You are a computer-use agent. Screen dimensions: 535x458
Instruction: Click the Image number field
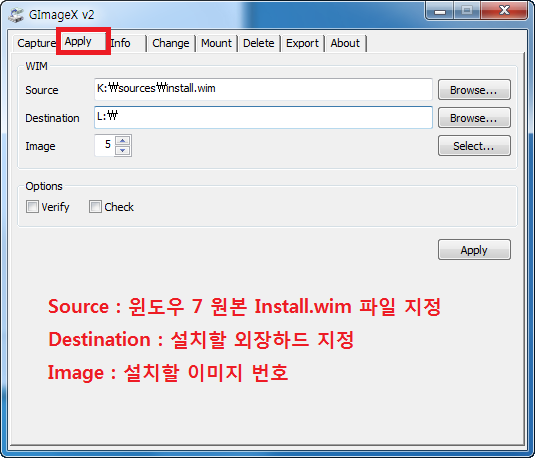tap(105, 145)
